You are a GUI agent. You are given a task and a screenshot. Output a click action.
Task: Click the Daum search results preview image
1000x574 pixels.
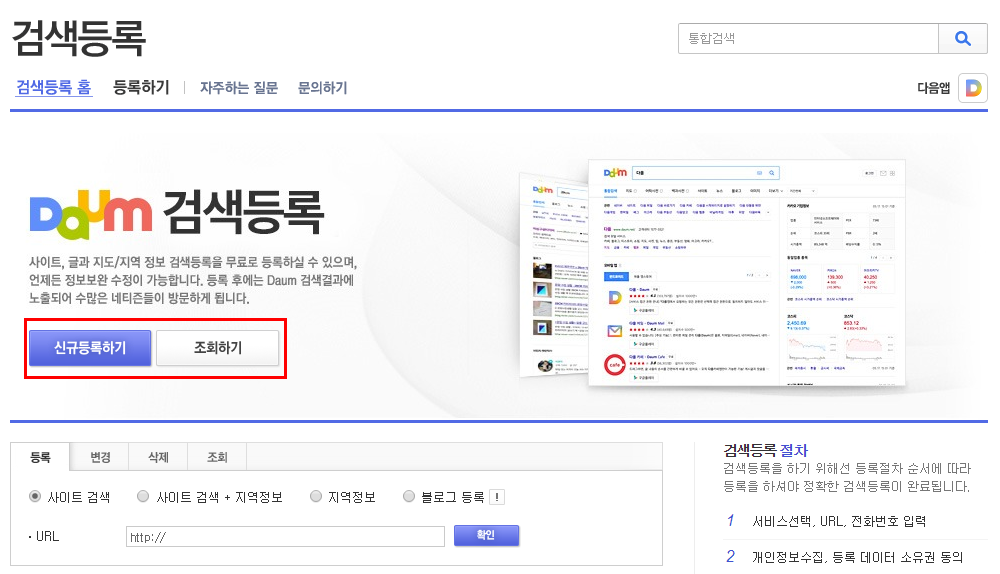(x=712, y=272)
